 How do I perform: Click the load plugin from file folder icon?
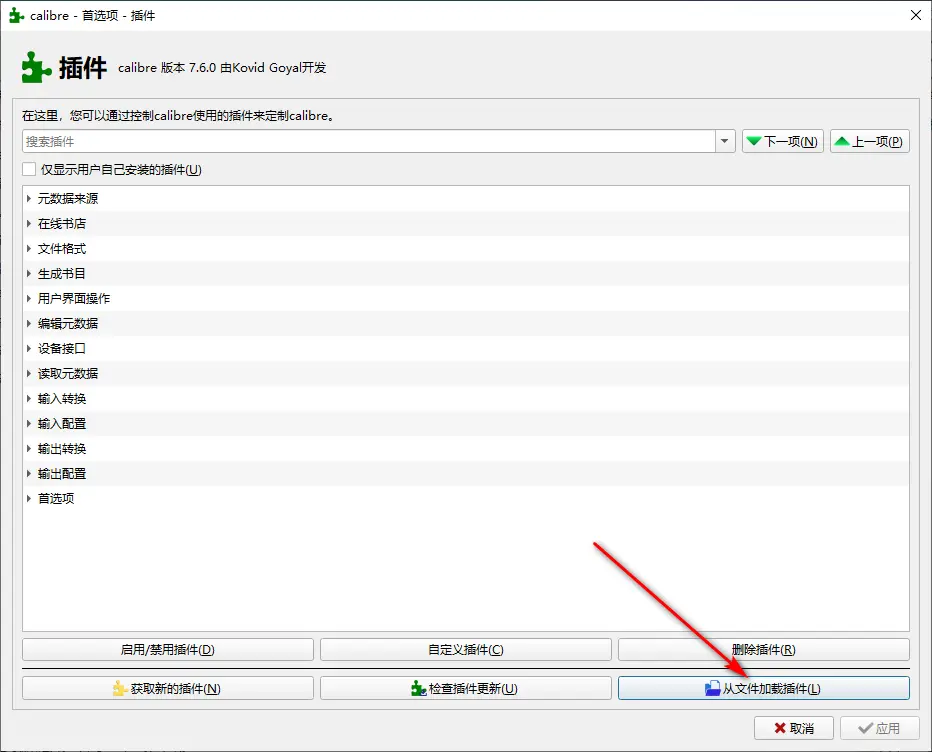[712, 689]
